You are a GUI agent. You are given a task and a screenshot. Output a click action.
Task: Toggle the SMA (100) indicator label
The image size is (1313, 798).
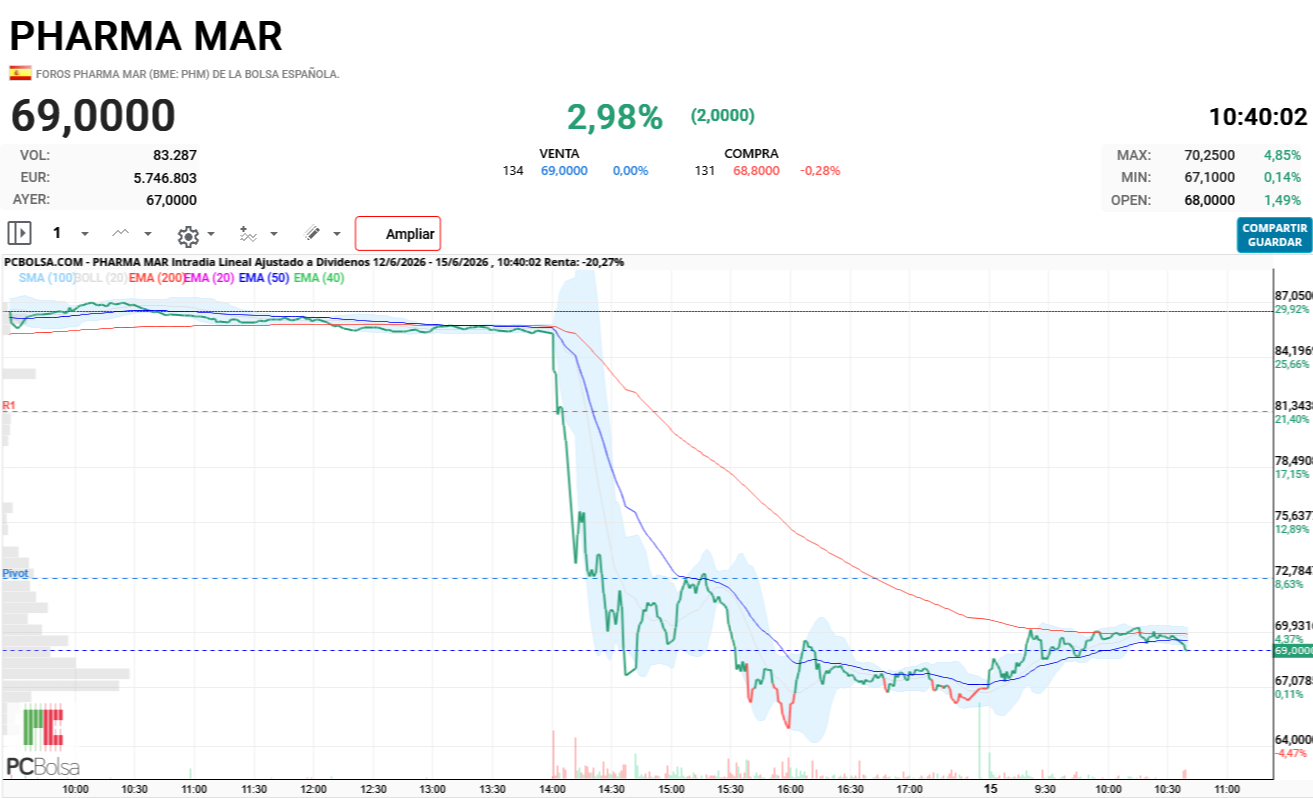click(47, 278)
